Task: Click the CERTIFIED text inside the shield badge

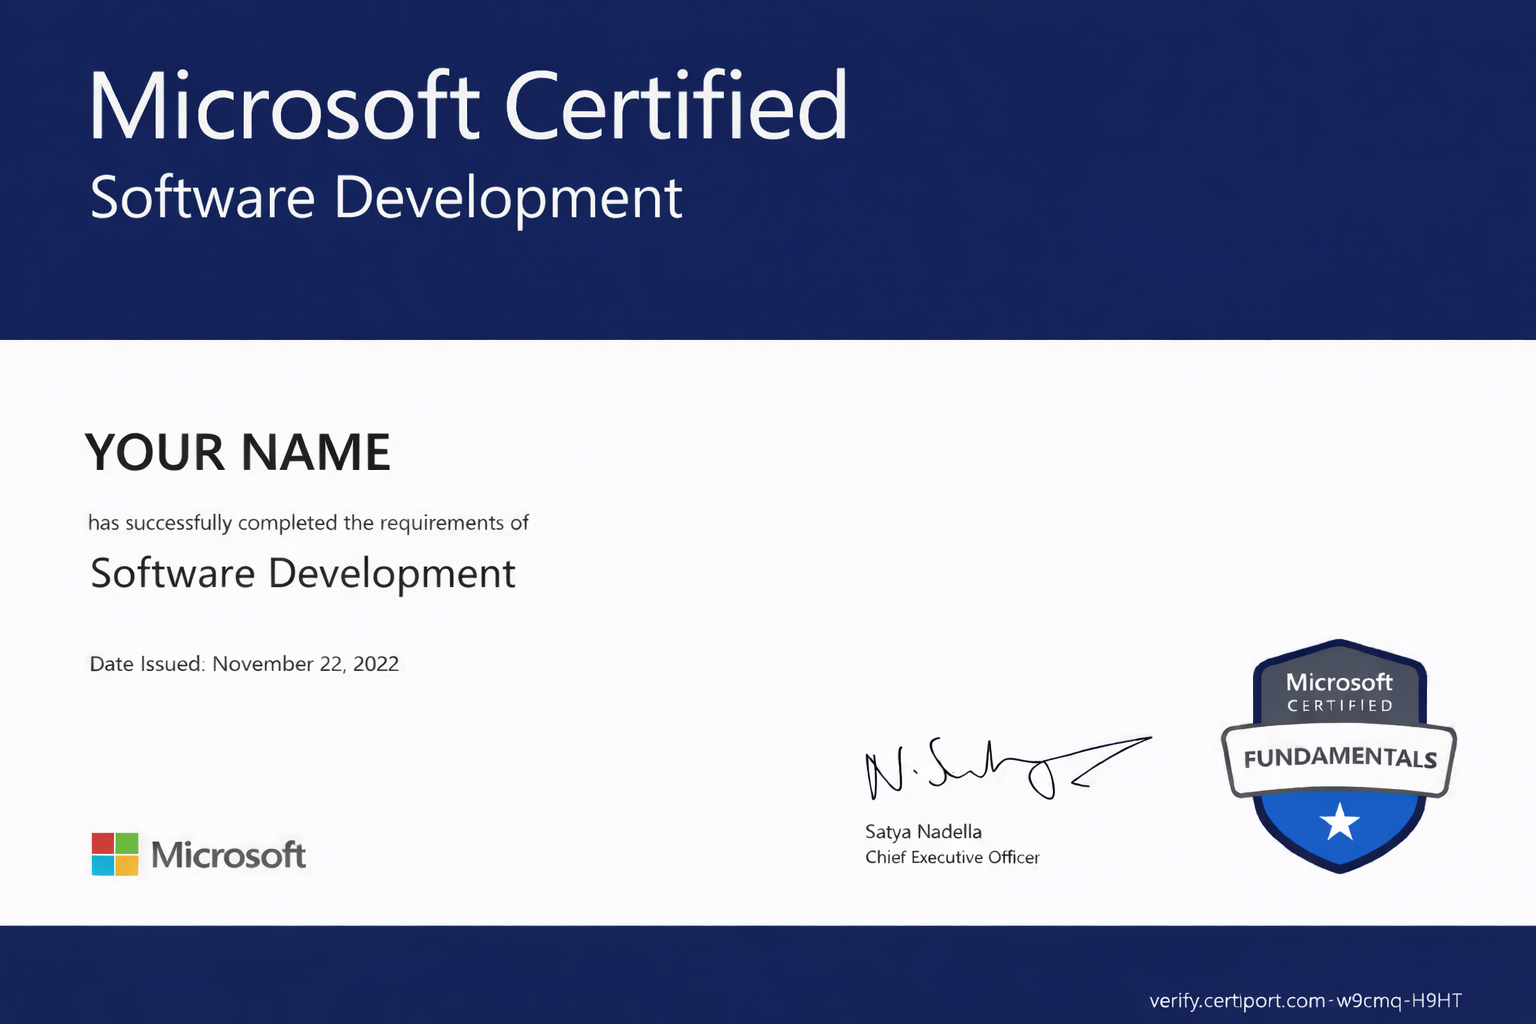Action: [x=1339, y=706]
